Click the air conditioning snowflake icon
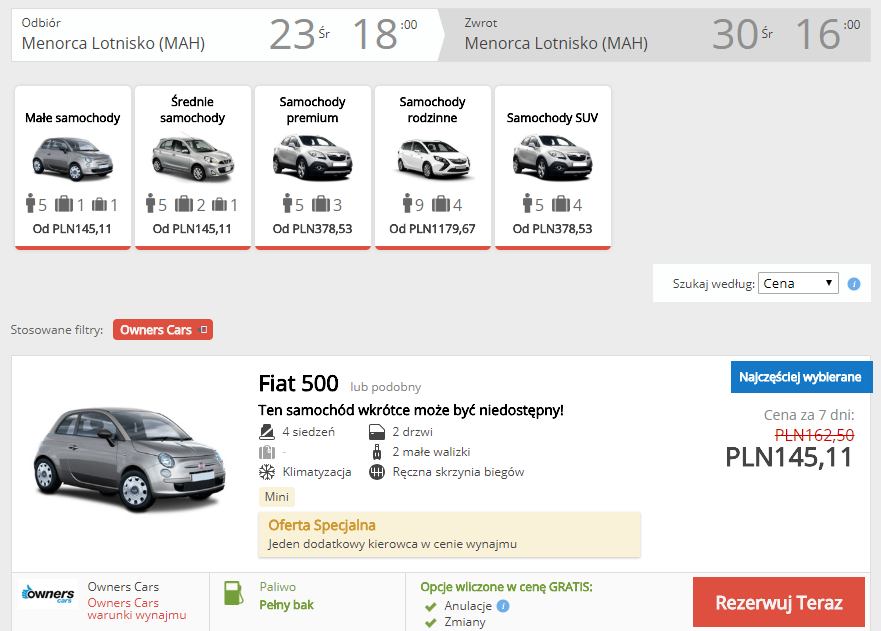Viewport: 881px width, 631px height. pos(267,472)
